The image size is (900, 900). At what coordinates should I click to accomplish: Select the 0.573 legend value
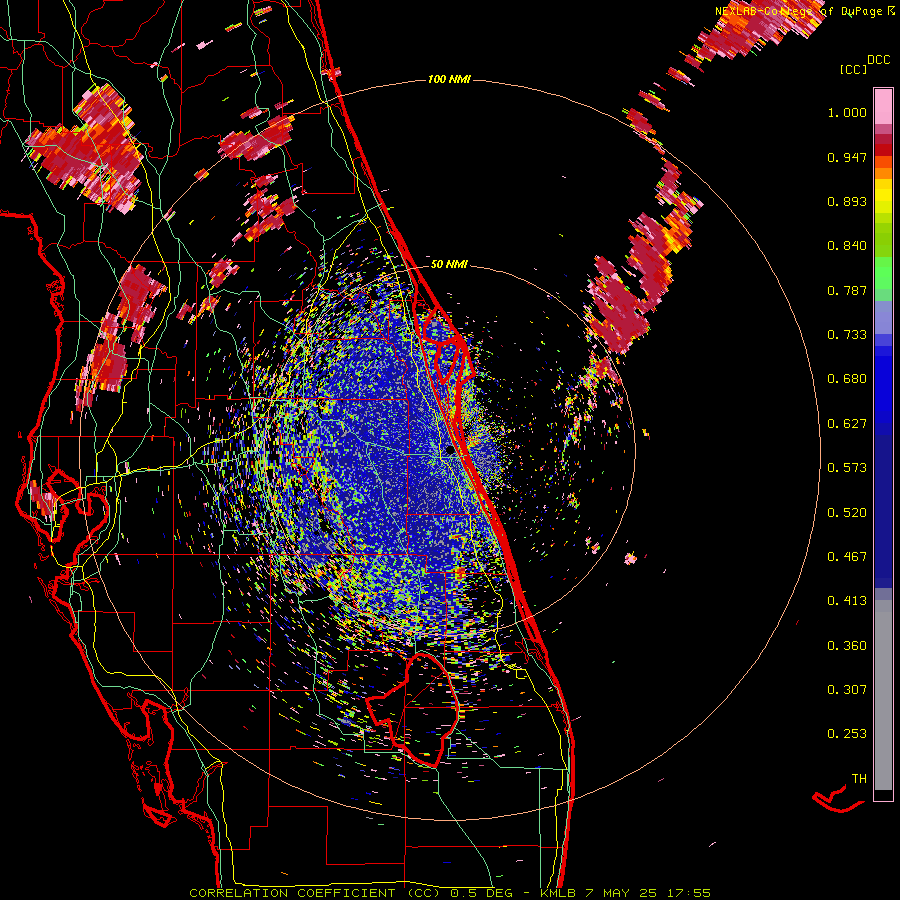click(x=847, y=468)
